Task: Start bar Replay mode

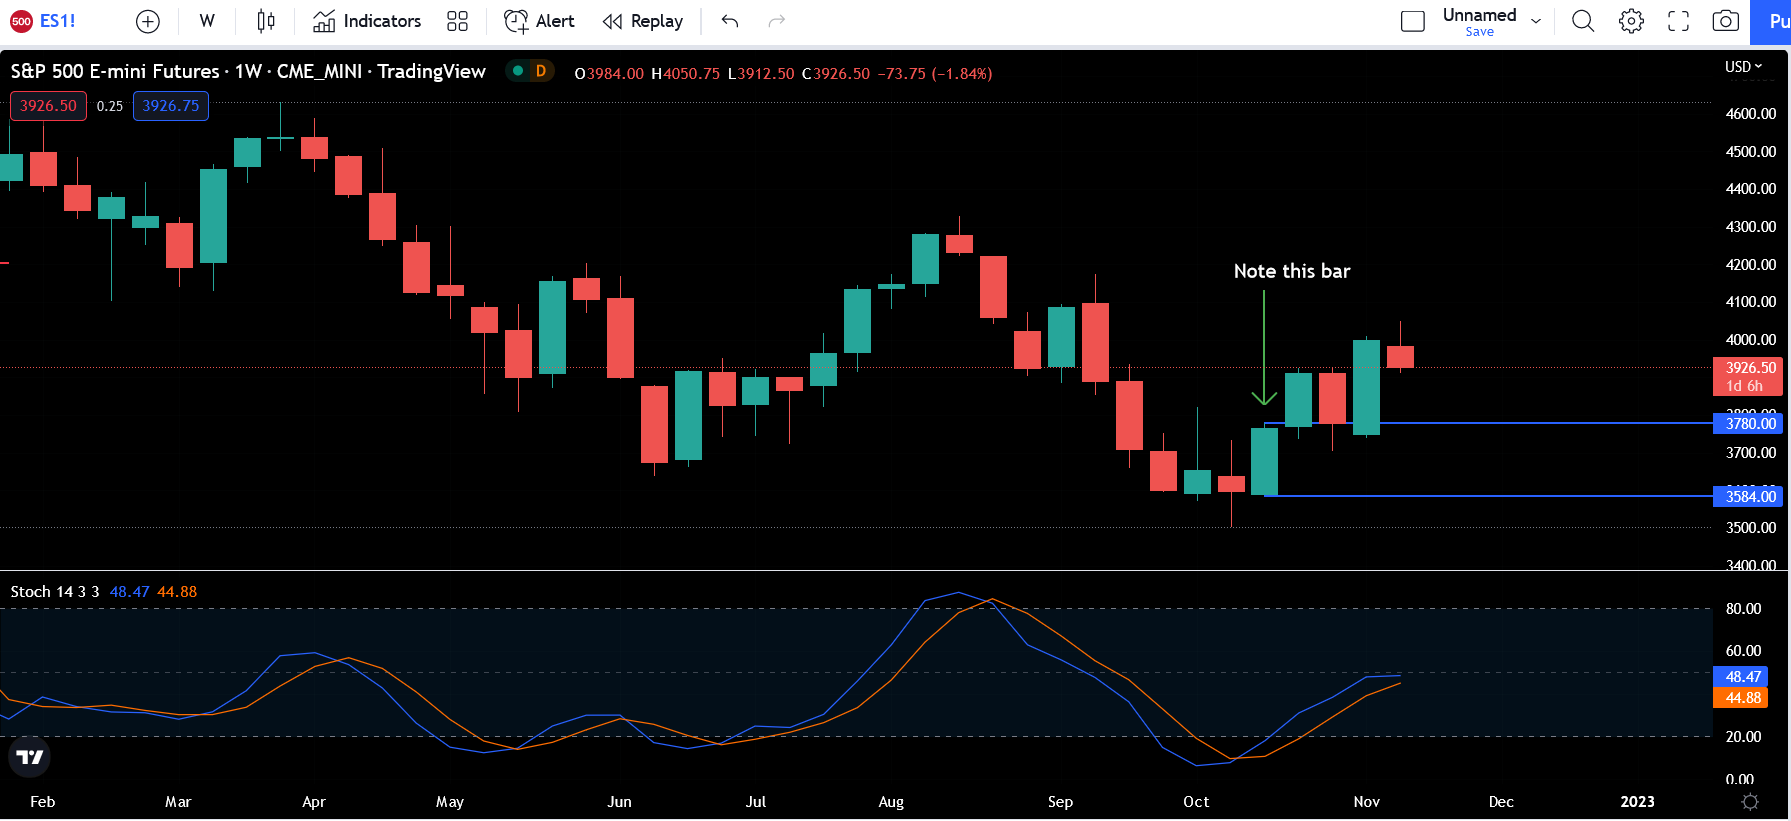Action: (643, 21)
